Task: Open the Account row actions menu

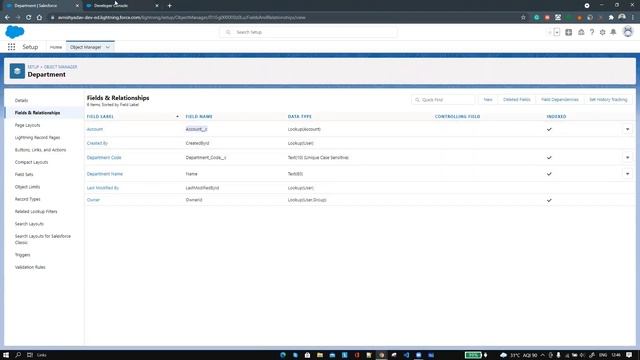Action: click(x=627, y=129)
